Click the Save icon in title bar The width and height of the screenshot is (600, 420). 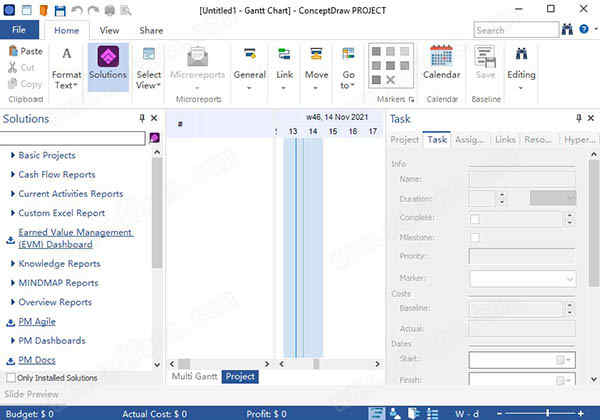pos(60,10)
